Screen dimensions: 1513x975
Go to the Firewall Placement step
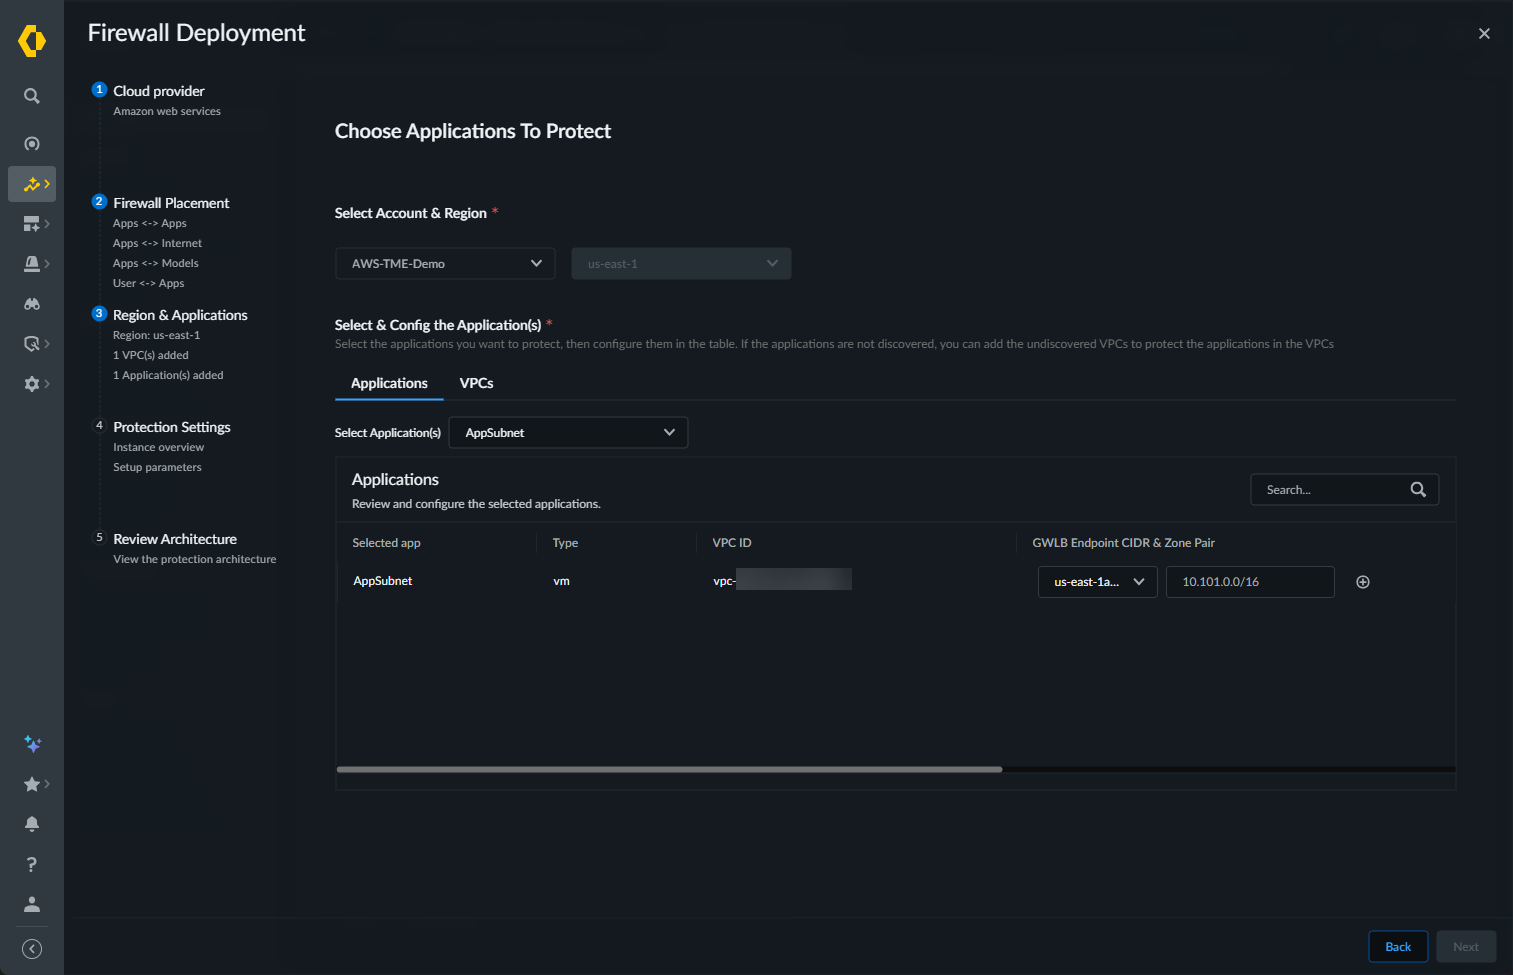(x=171, y=203)
